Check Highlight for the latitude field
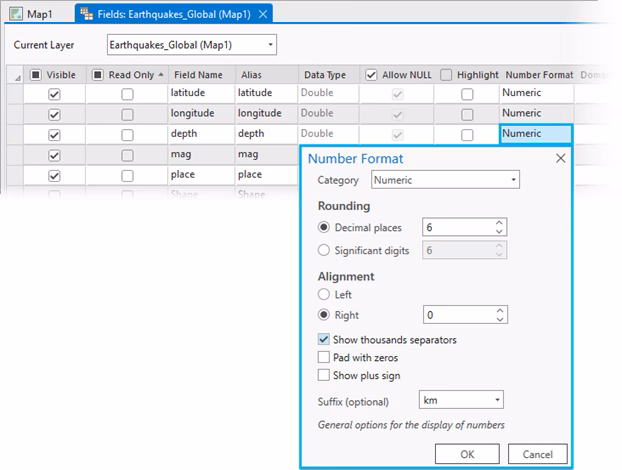 467,94
